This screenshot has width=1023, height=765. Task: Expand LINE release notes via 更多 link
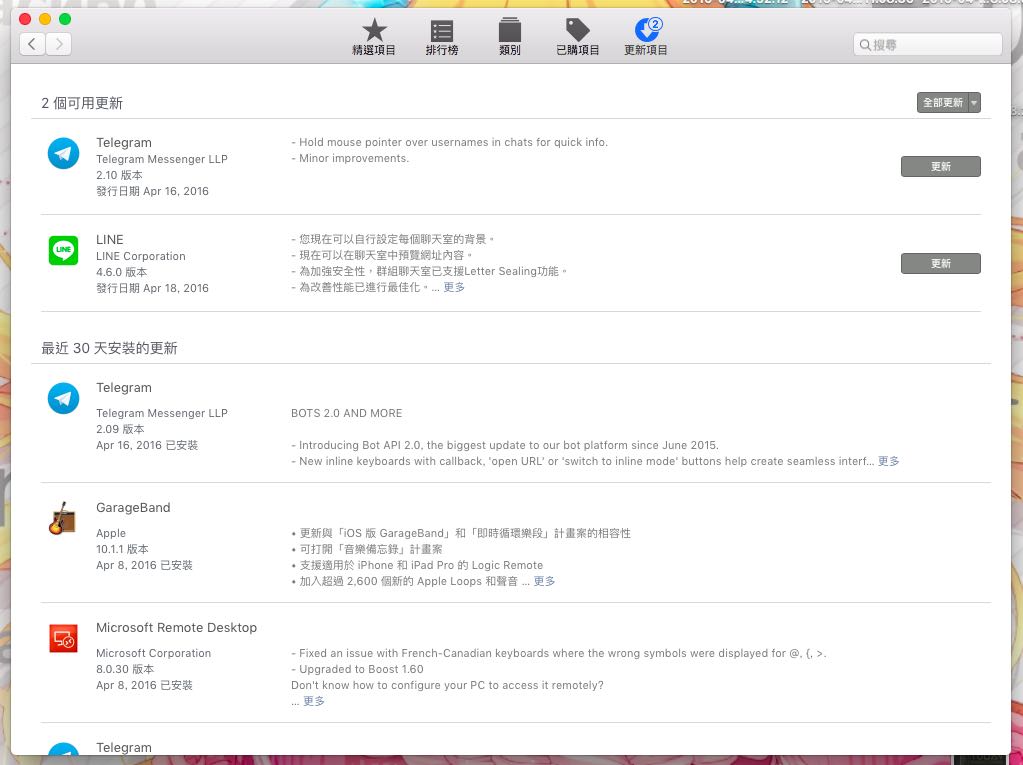454,287
